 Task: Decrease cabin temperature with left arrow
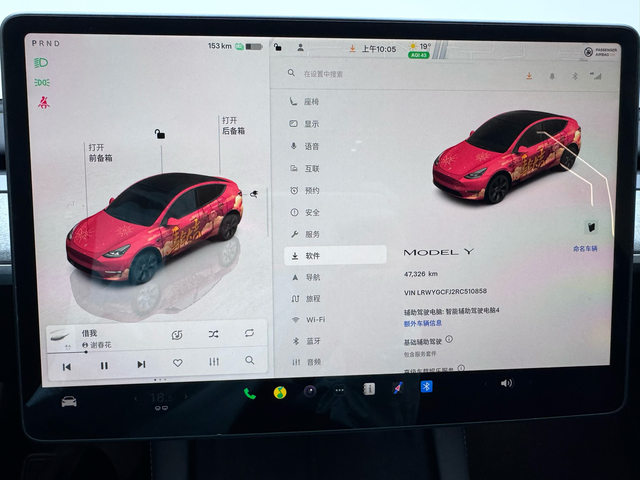(136, 398)
